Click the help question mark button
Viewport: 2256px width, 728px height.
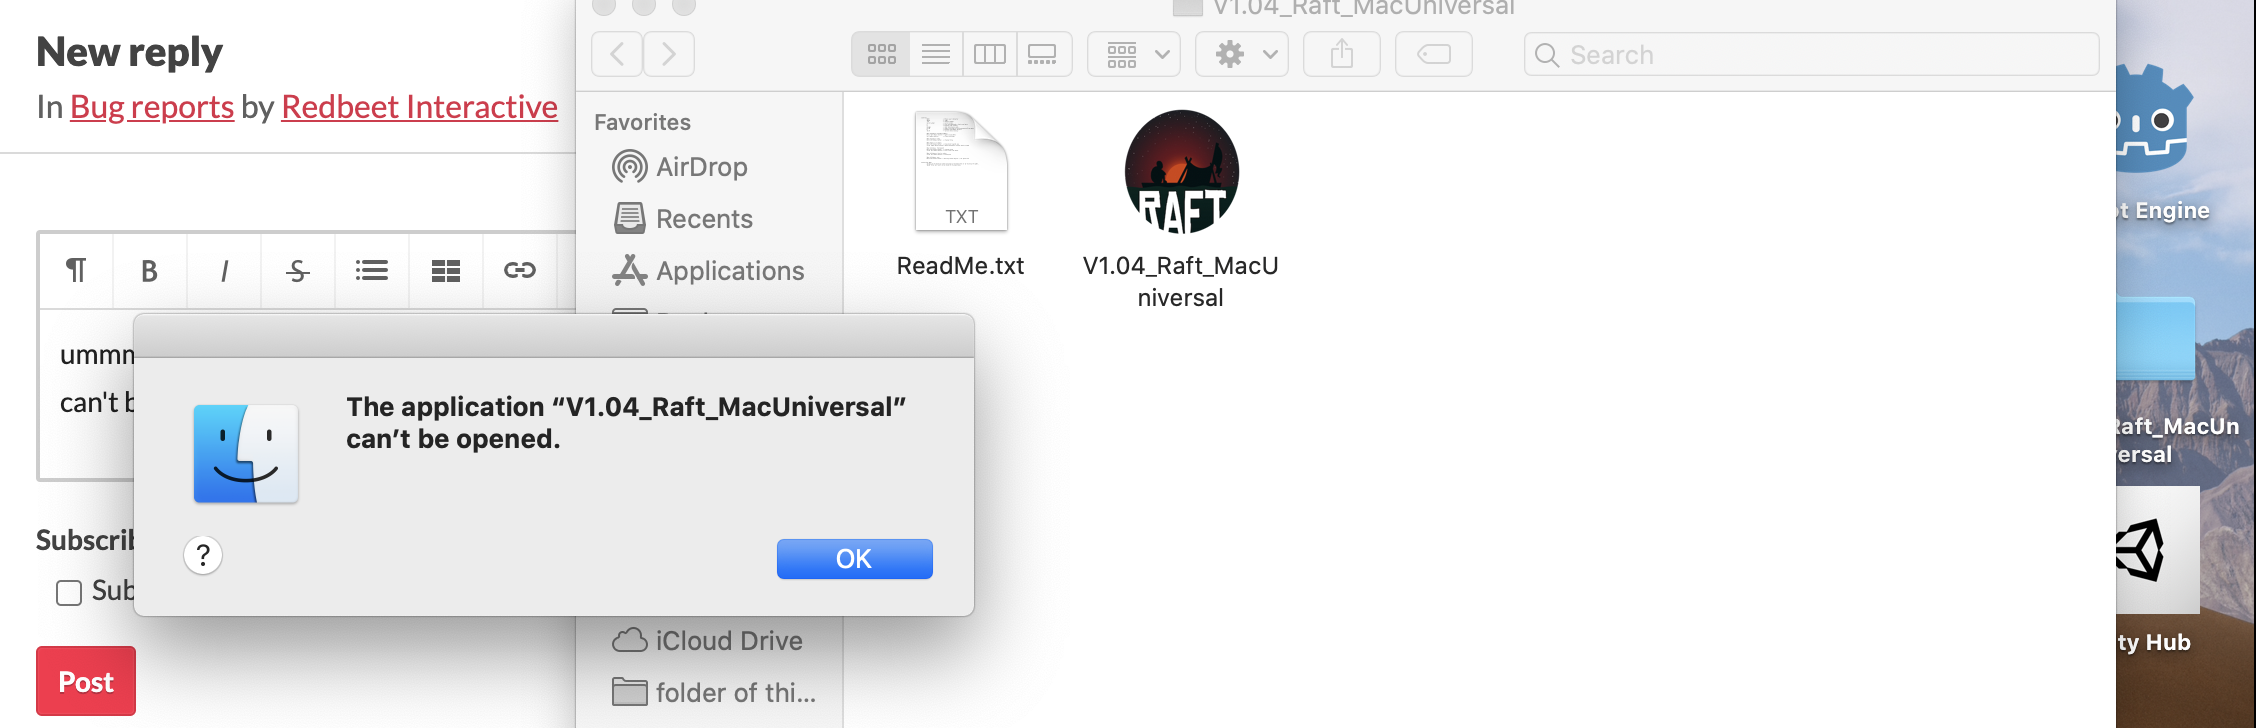(x=203, y=555)
